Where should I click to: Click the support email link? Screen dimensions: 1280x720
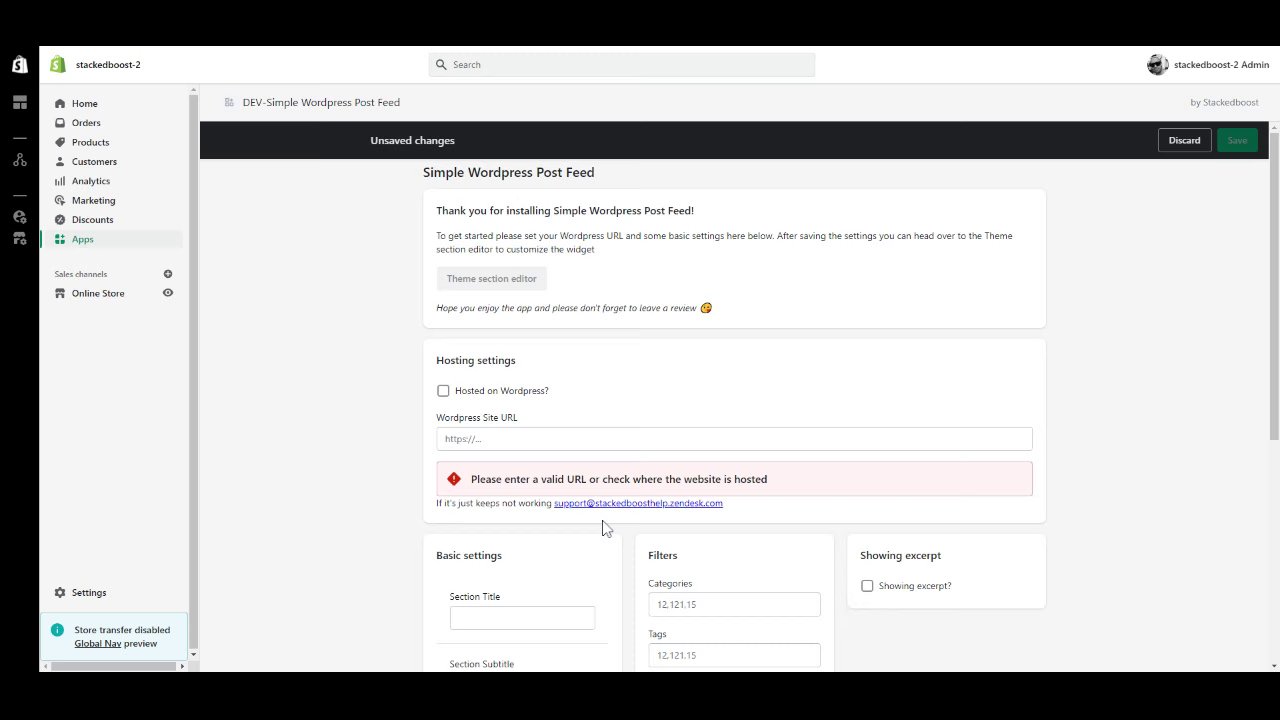pos(638,503)
